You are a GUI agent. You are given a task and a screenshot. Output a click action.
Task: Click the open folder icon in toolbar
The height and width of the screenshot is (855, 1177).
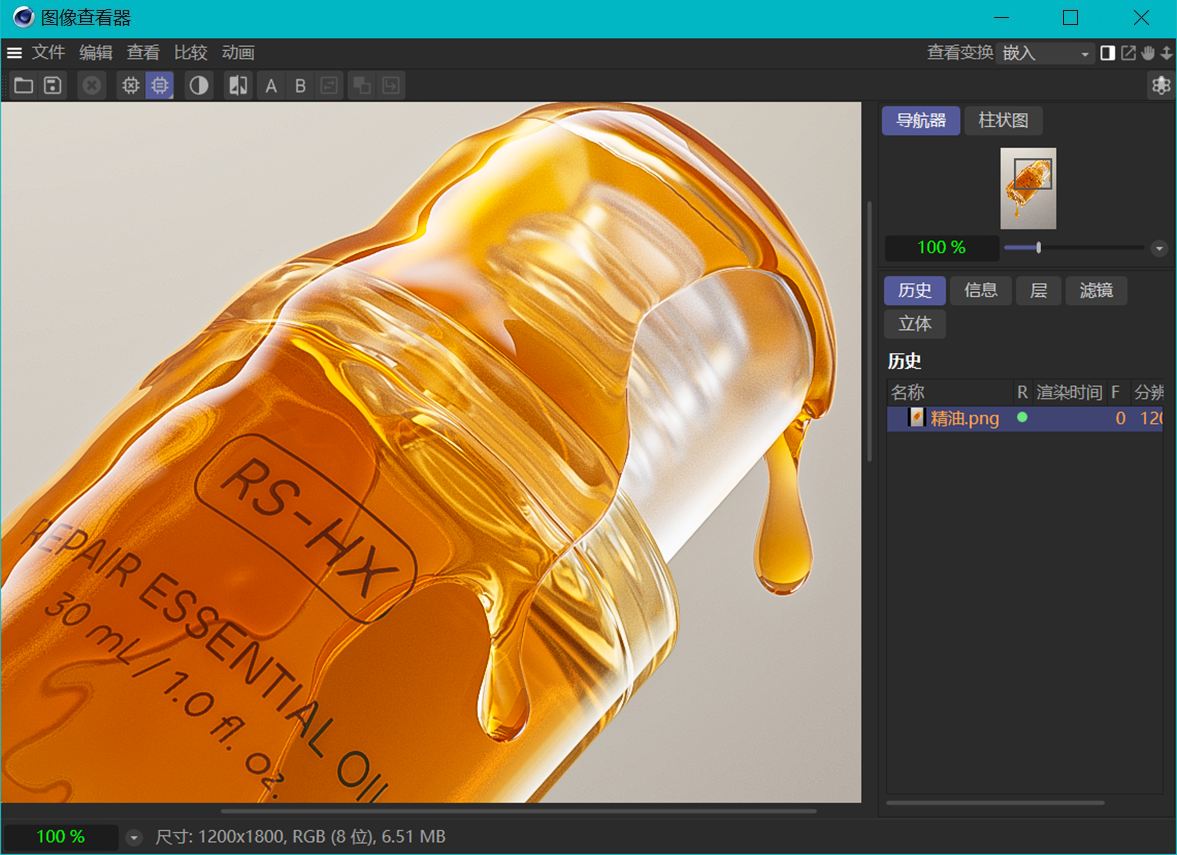coord(23,86)
